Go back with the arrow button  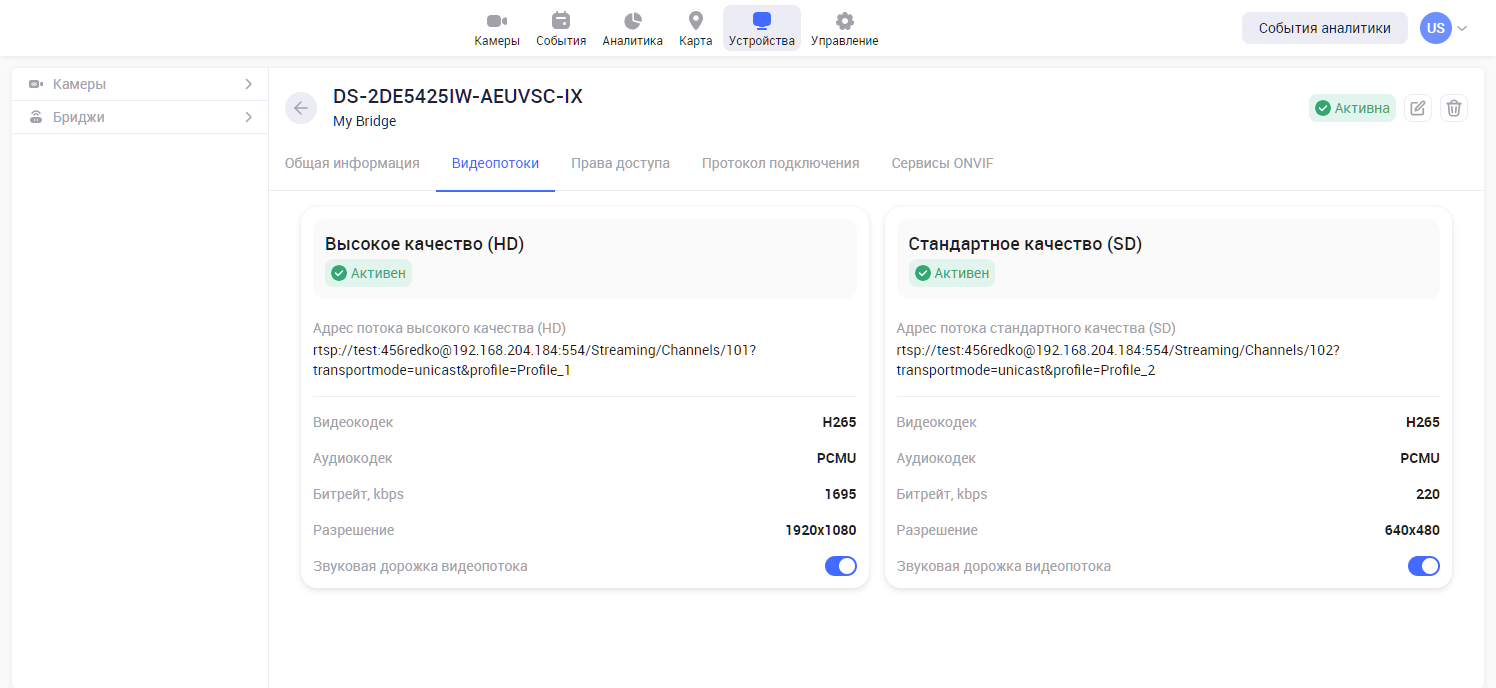301,108
